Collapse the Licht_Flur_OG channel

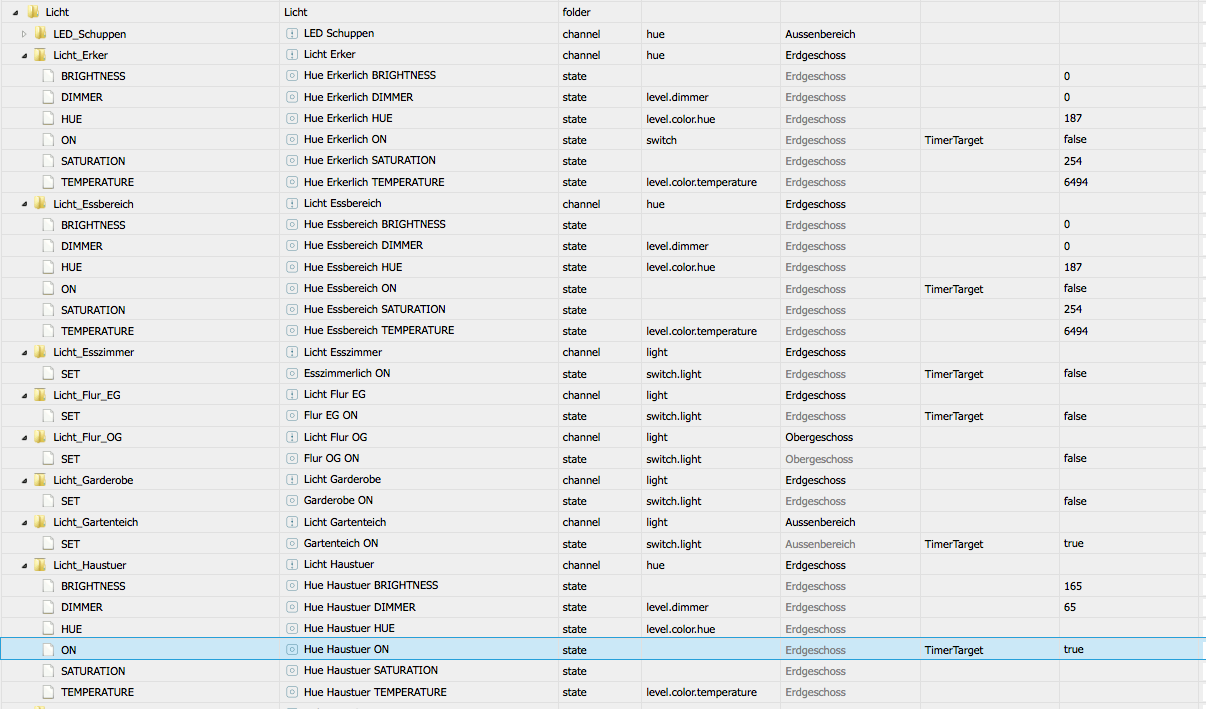point(24,437)
